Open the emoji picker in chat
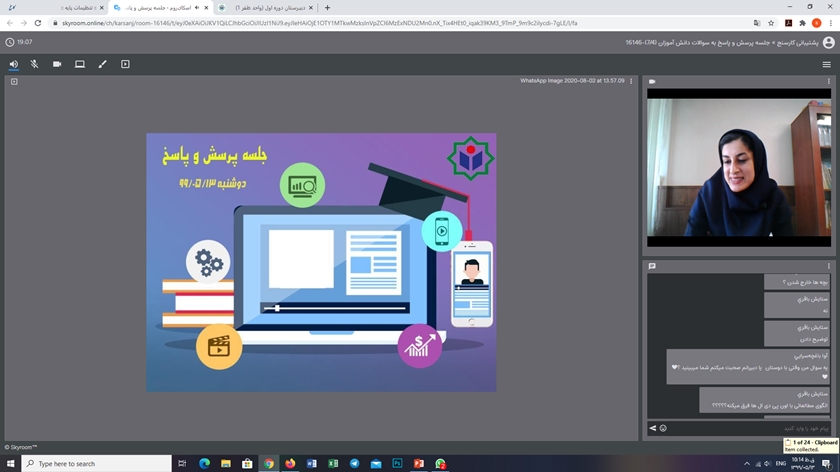This screenshot has height=472, width=840. [x=663, y=428]
